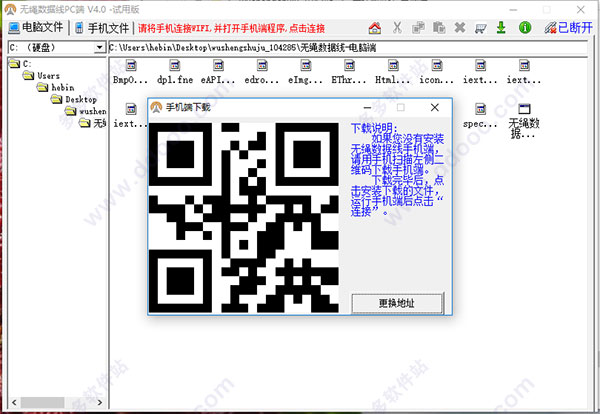Open the C: 硬盘 drive dropdown
The height and width of the screenshot is (414, 600).
coord(99,47)
